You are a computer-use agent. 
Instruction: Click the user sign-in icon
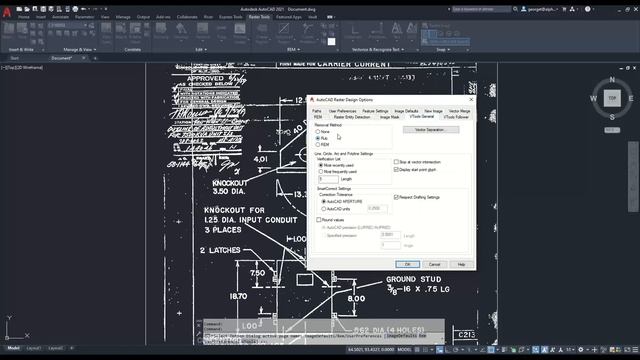point(523,9)
